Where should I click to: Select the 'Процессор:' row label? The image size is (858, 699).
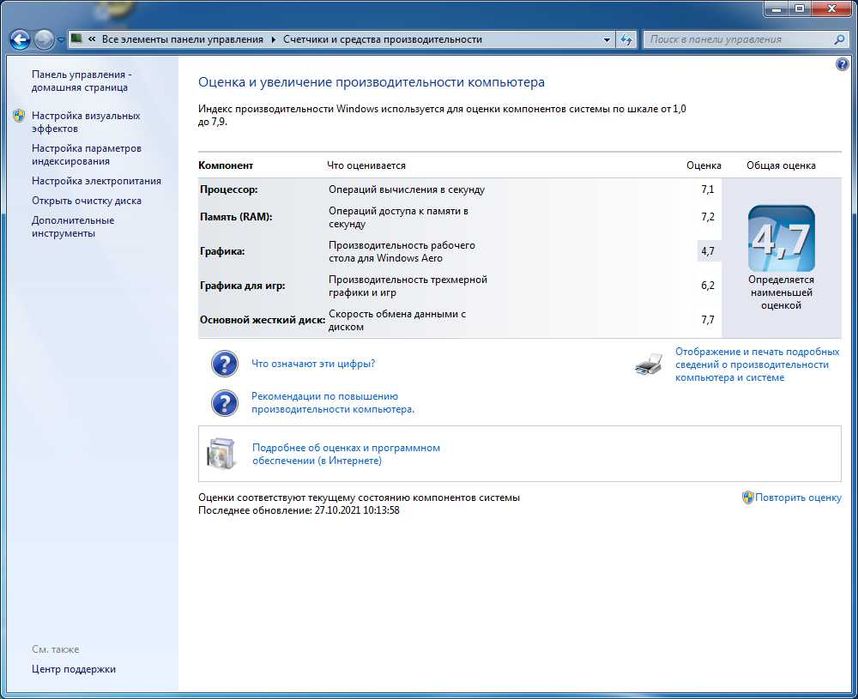pyautogui.click(x=229, y=189)
